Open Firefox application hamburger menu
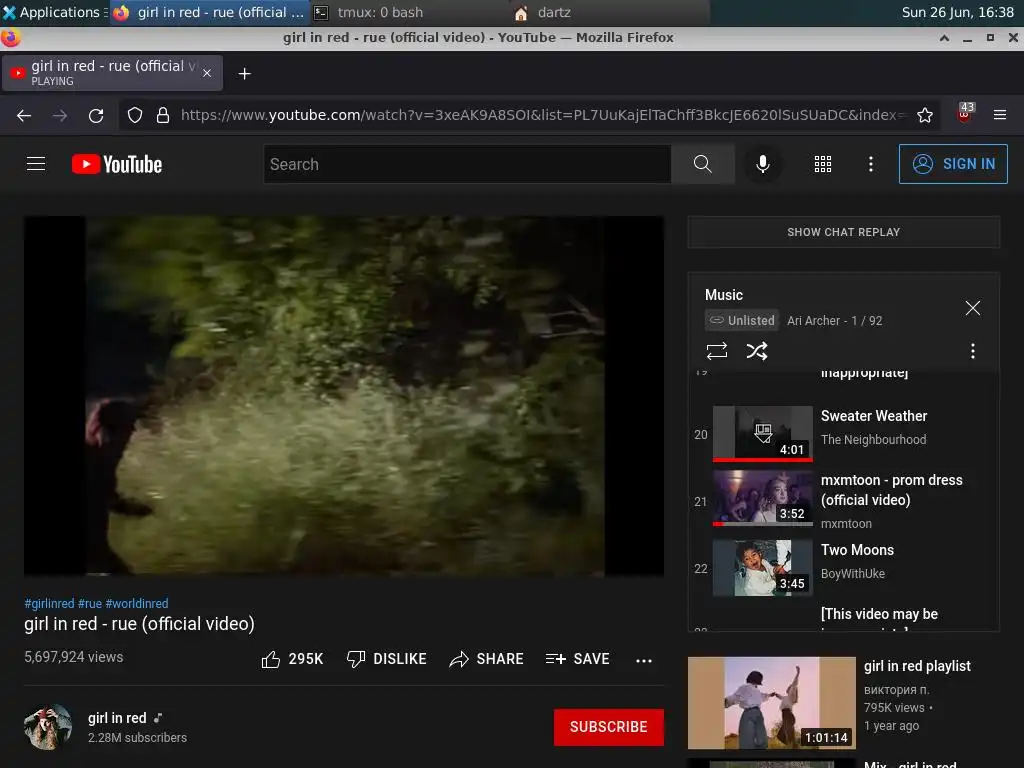 1000,115
